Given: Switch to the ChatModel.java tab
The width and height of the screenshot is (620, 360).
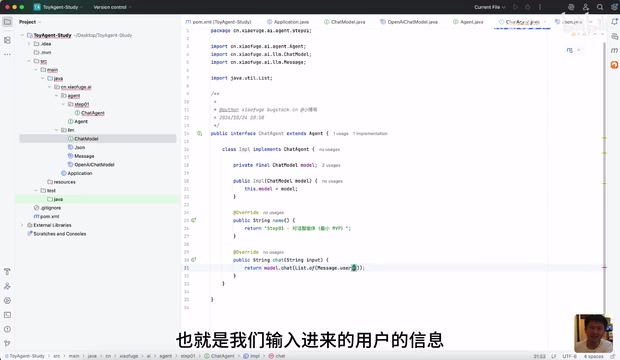Looking at the screenshot, I should pyautogui.click(x=345, y=22).
